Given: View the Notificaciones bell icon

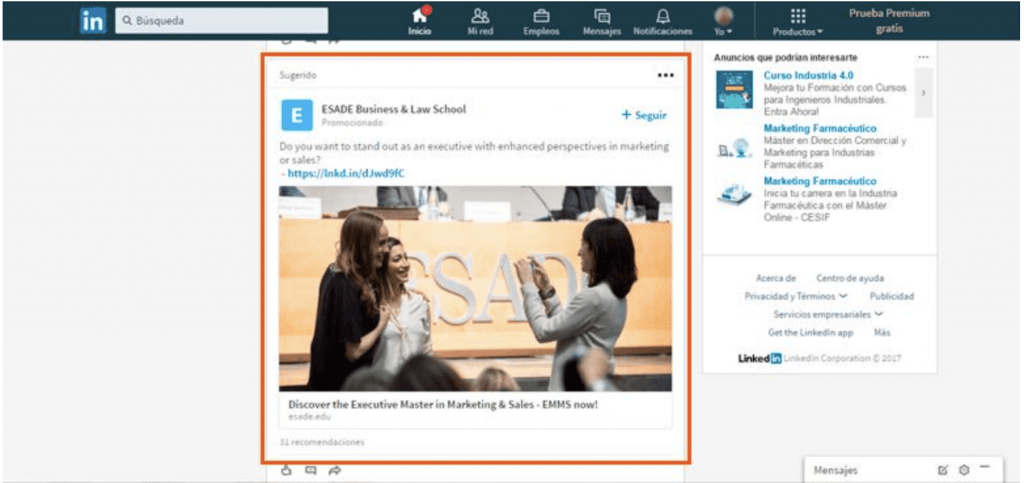Looking at the screenshot, I should pos(663,16).
